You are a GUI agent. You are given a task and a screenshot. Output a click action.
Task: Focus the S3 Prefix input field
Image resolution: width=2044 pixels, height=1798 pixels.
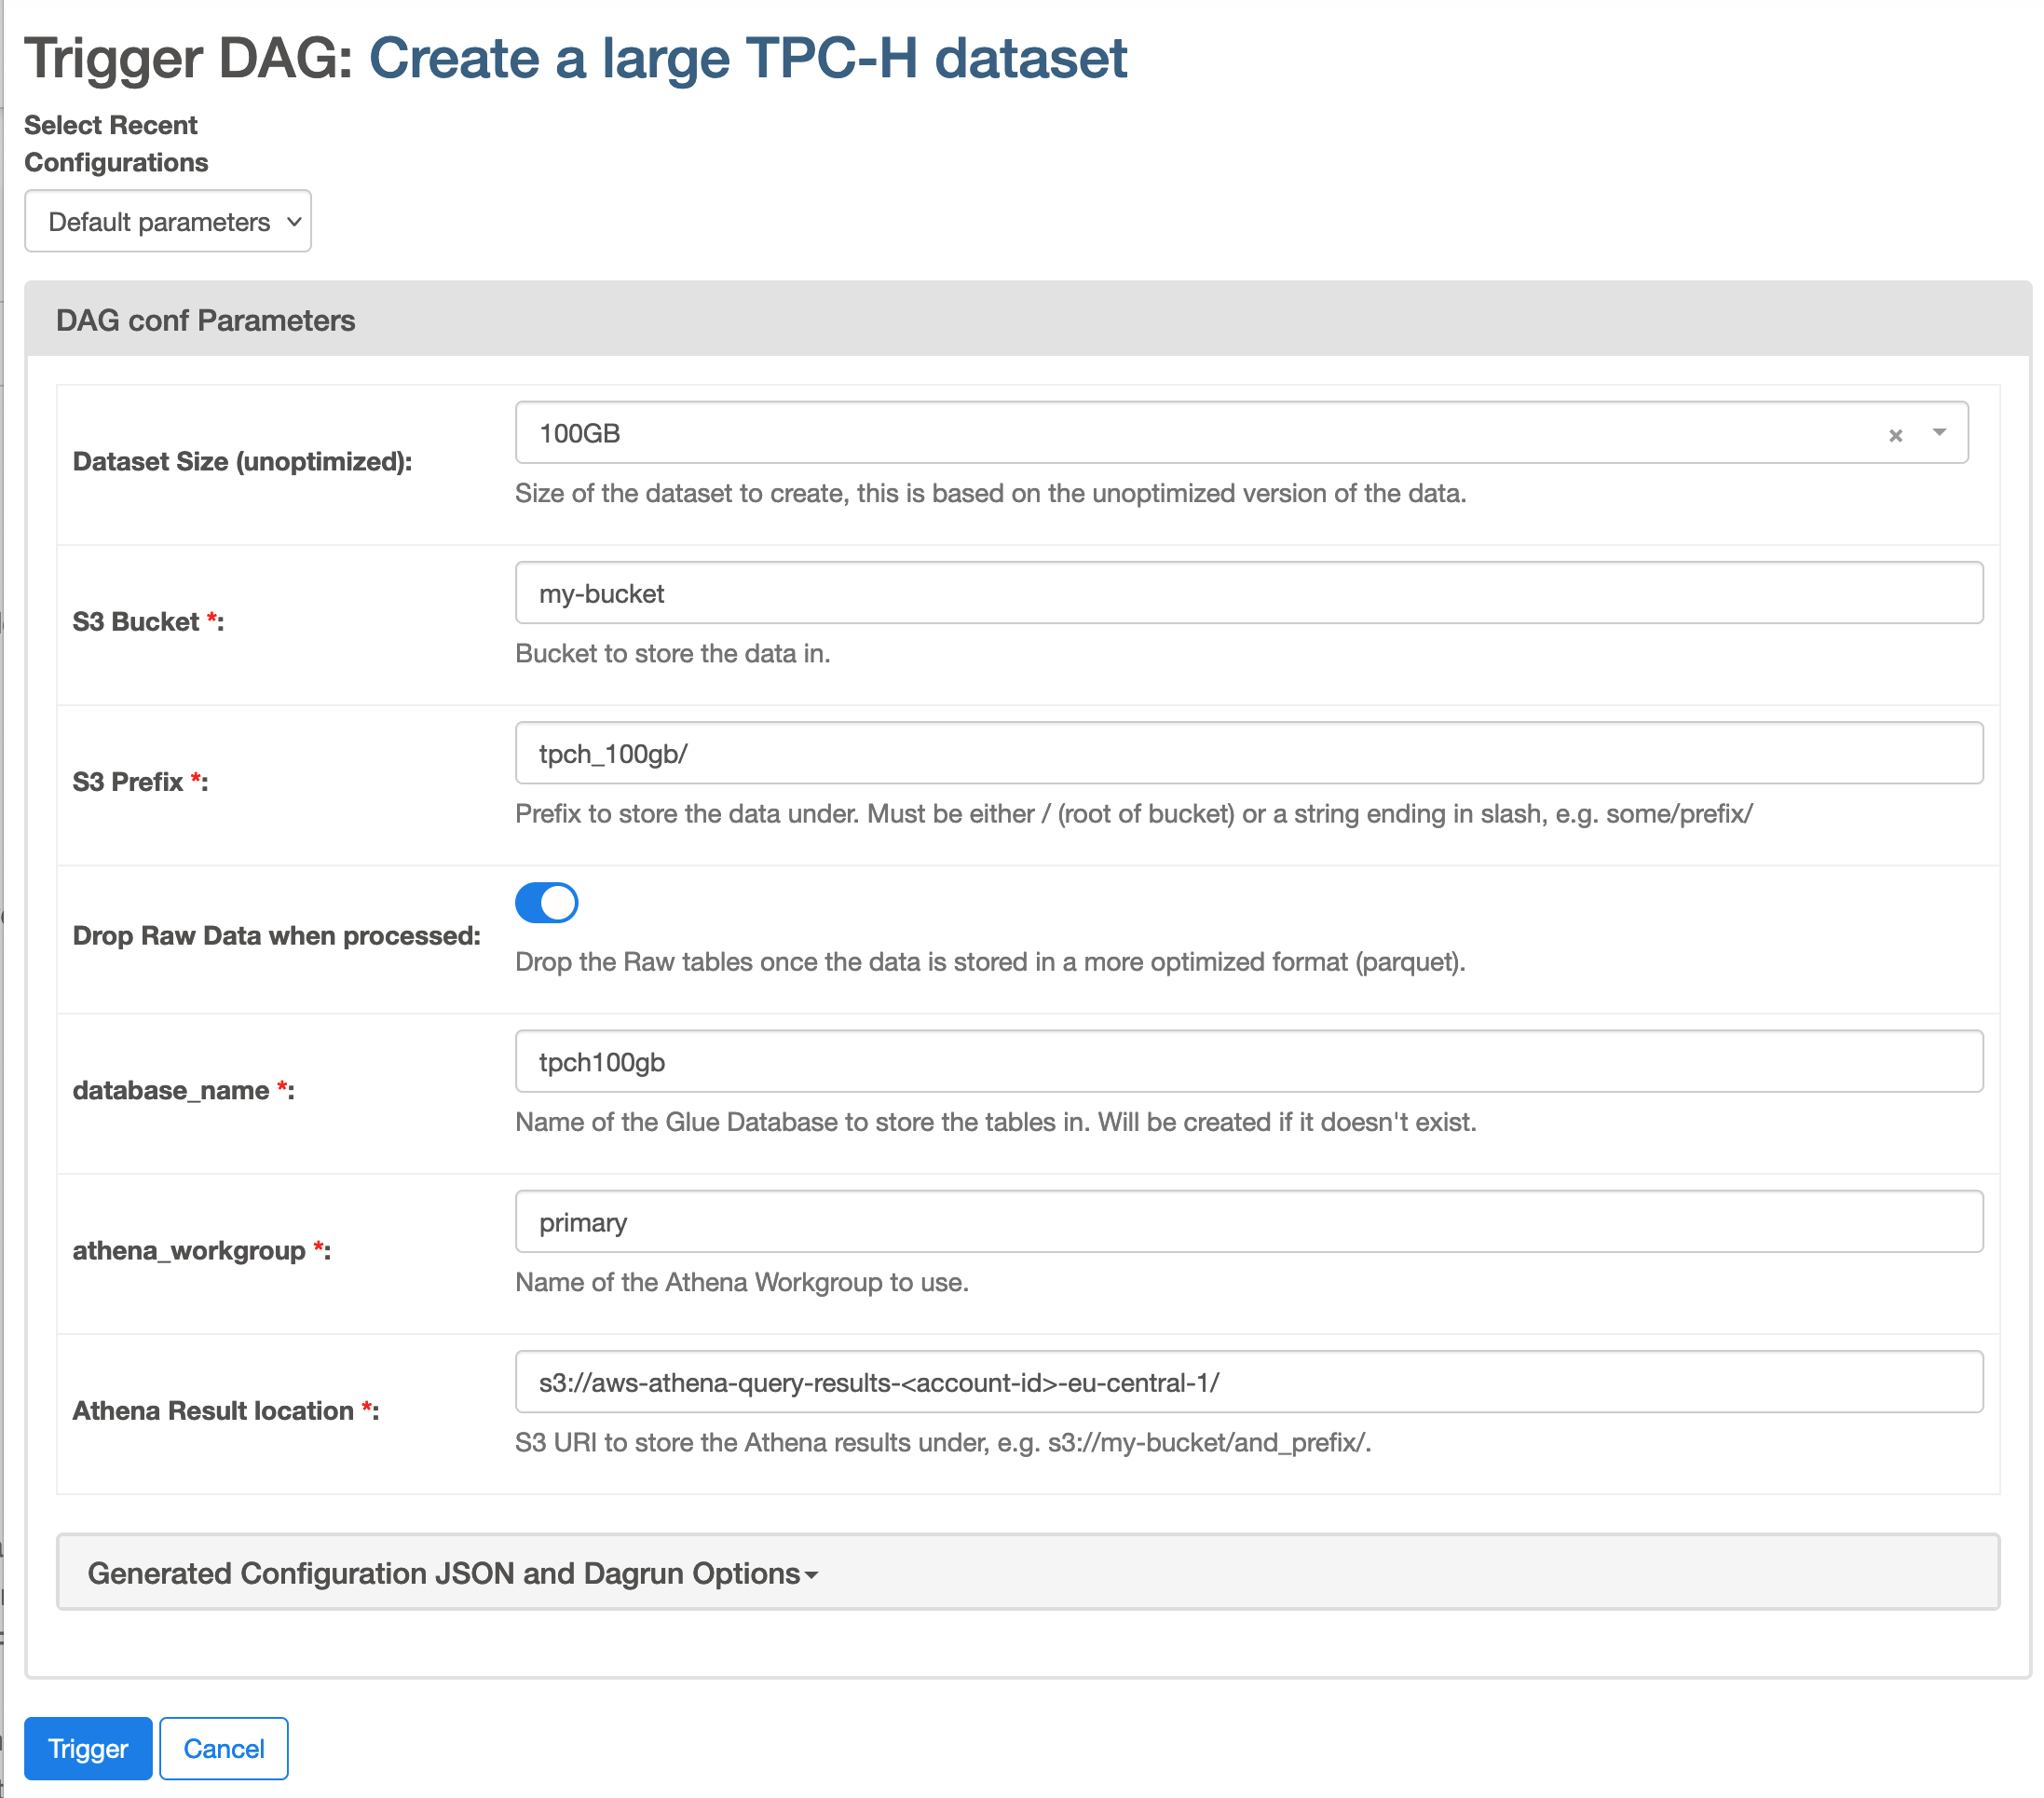tap(1249, 753)
